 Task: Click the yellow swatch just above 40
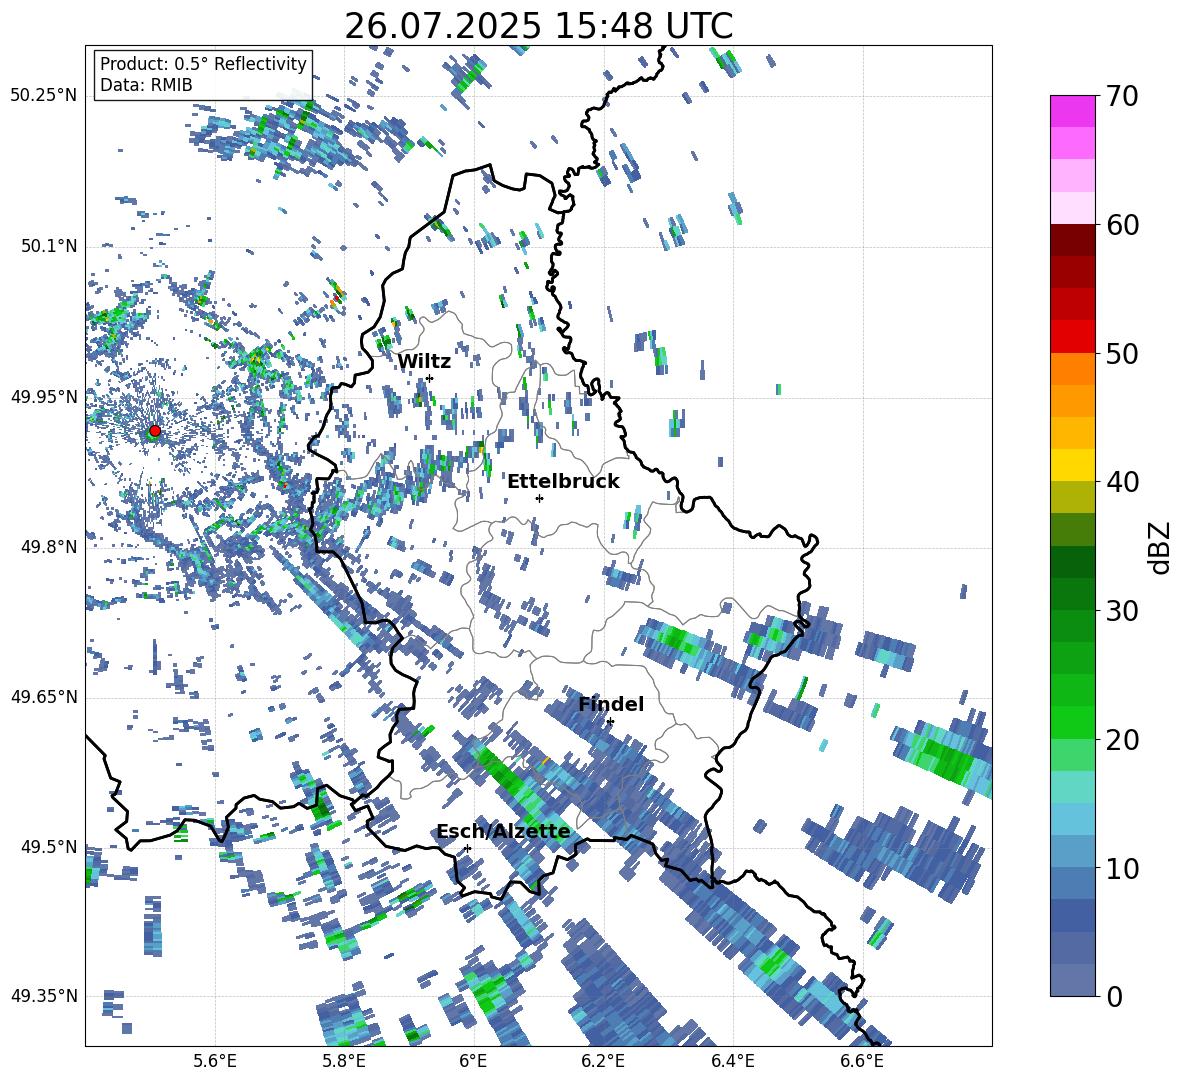coord(1072,465)
